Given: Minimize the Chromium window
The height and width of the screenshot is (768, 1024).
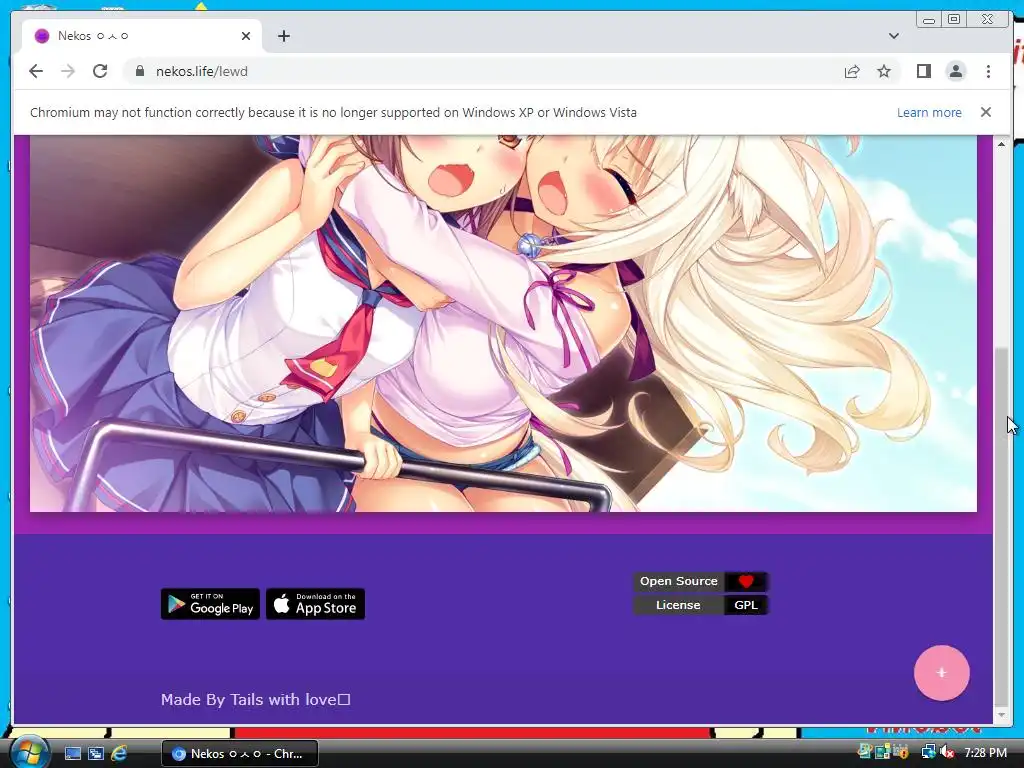Looking at the screenshot, I should [929, 20].
